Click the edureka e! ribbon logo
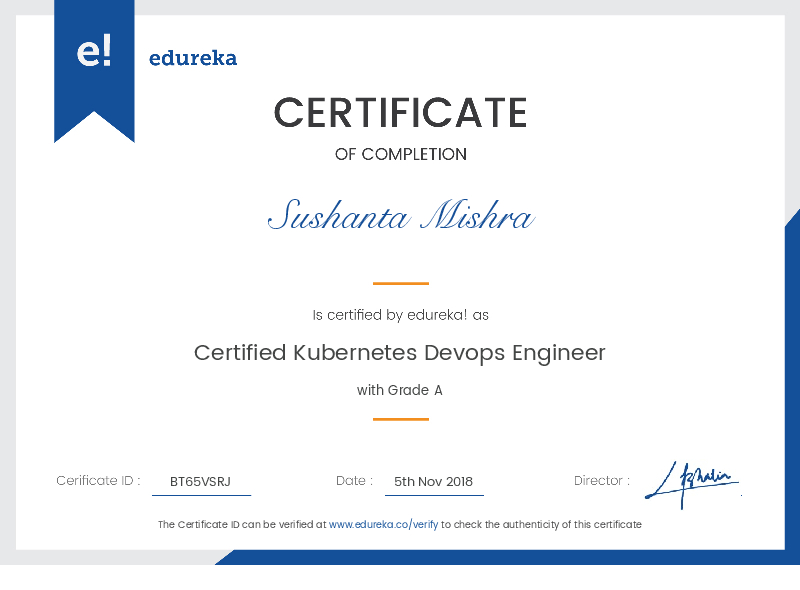Image resolution: width=800 pixels, height=590 pixels. [x=94, y=71]
